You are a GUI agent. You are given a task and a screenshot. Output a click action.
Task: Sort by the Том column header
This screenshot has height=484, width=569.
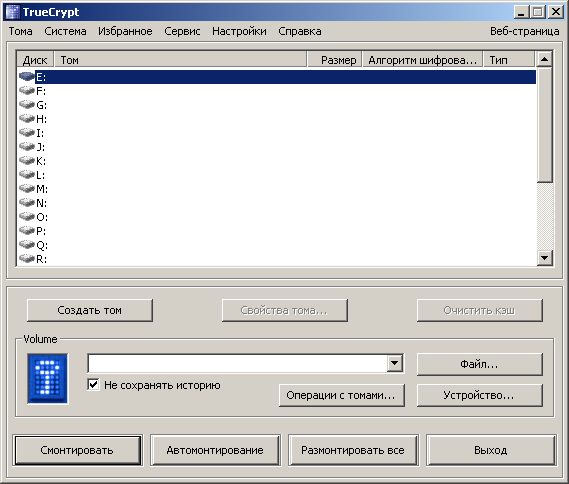click(180, 60)
